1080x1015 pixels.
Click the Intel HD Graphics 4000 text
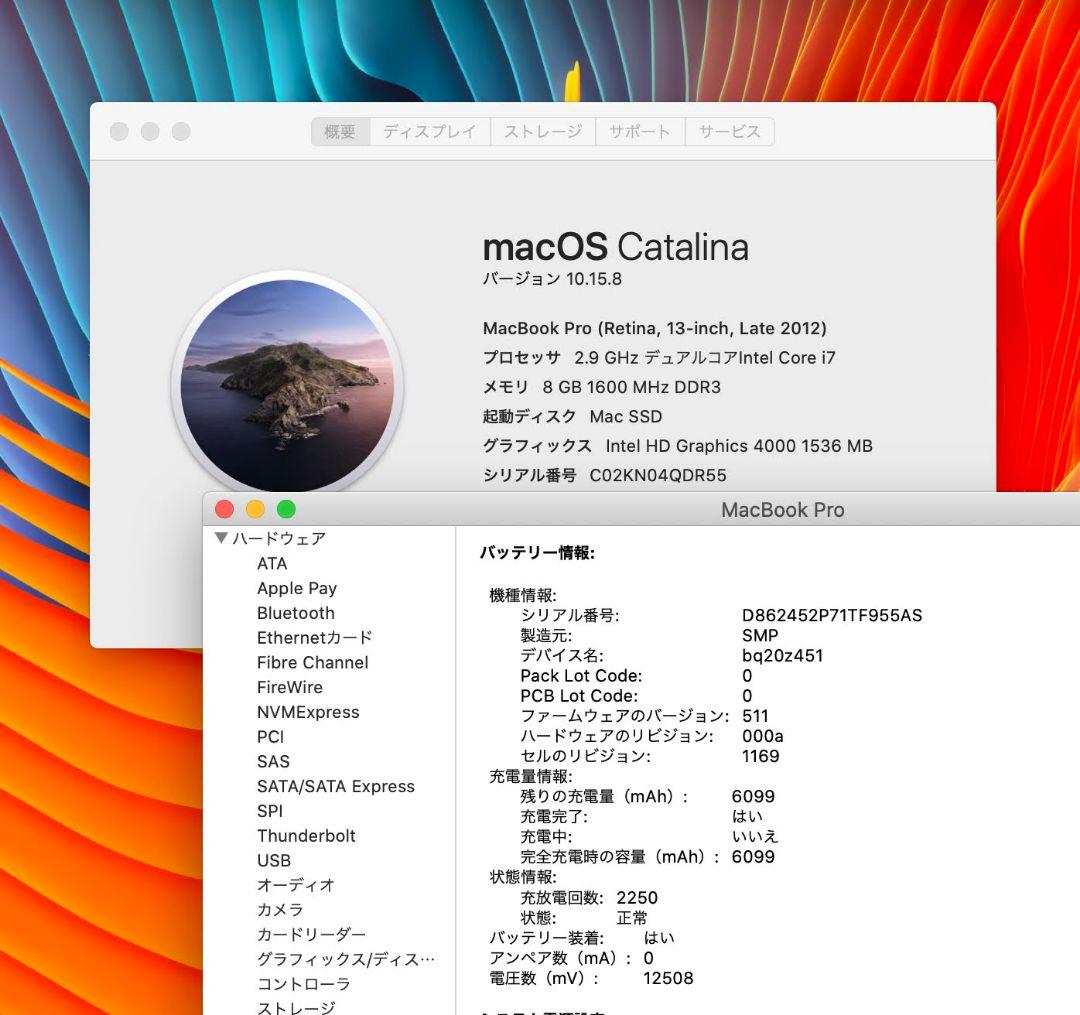[739, 446]
